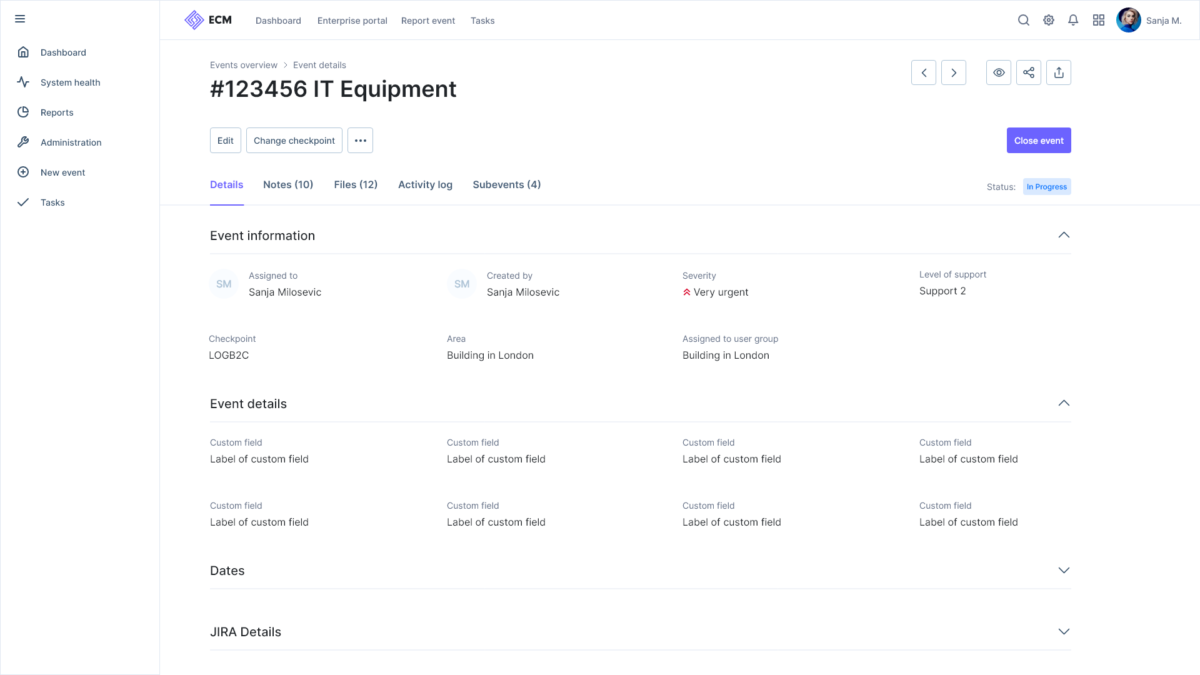The image size is (1200, 675).
Task: Open notifications via the bell icon
Action: [x=1073, y=20]
